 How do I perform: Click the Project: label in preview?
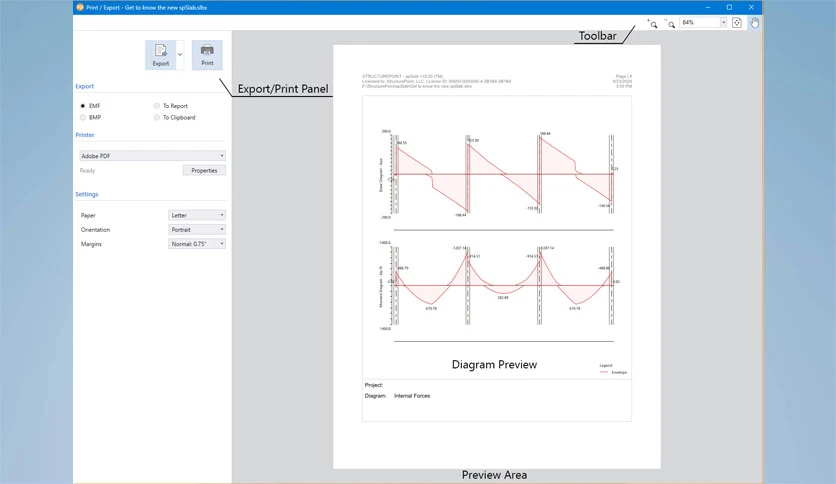coord(374,385)
